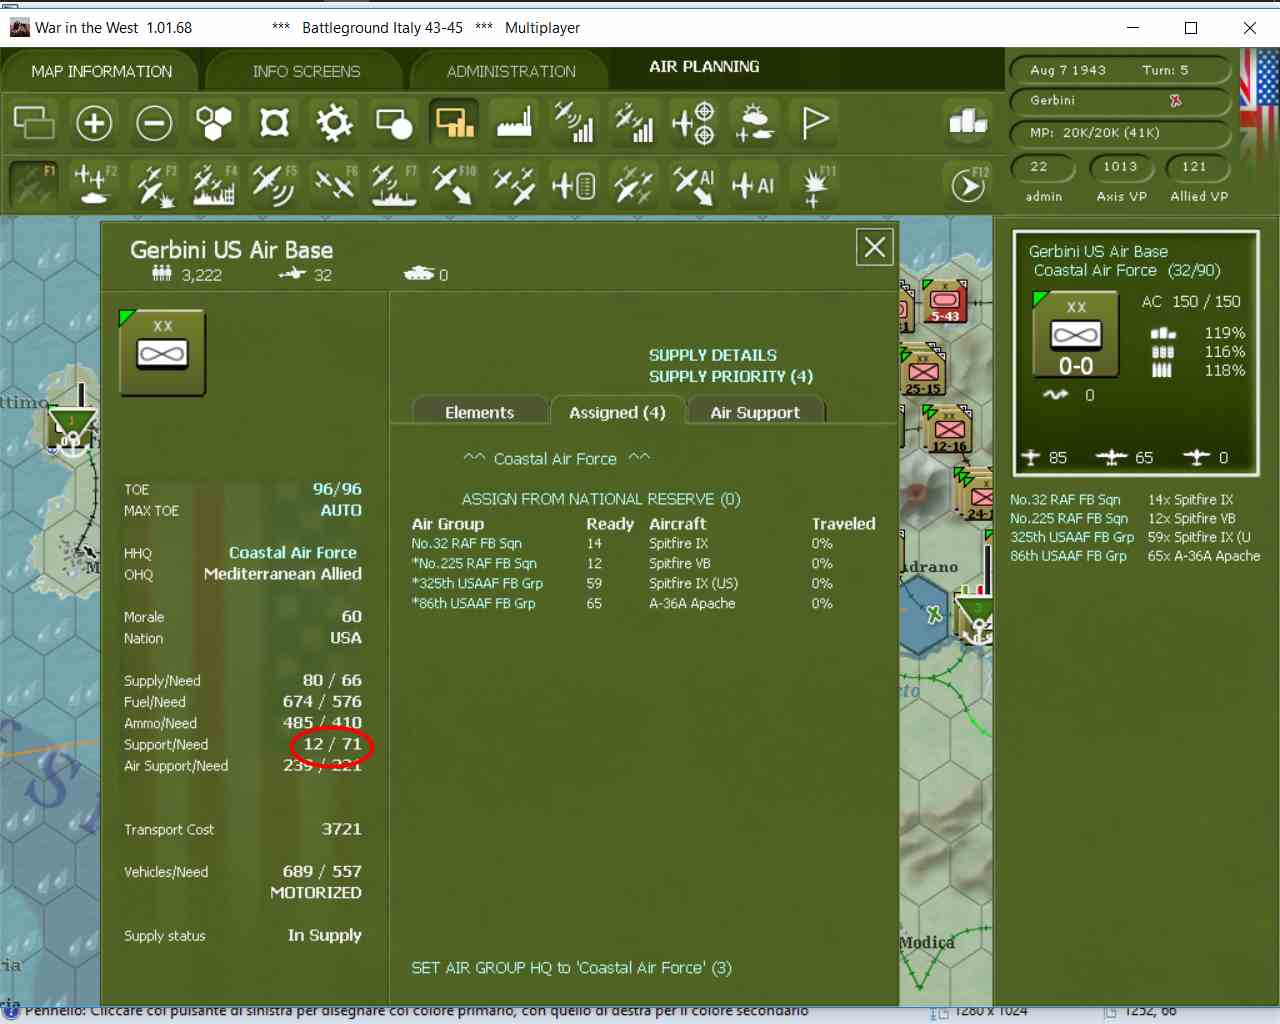Click SET AIR GROUP HQ to 'Coastal Air Force'
This screenshot has width=1280, height=1024.
point(572,968)
